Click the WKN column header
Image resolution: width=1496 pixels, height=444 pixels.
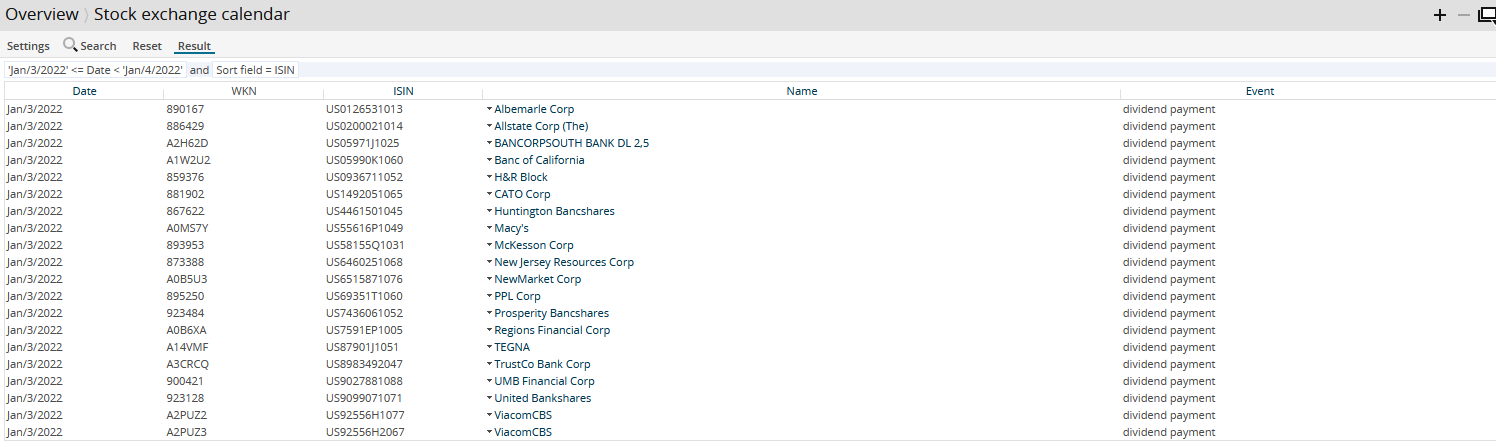[243, 91]
